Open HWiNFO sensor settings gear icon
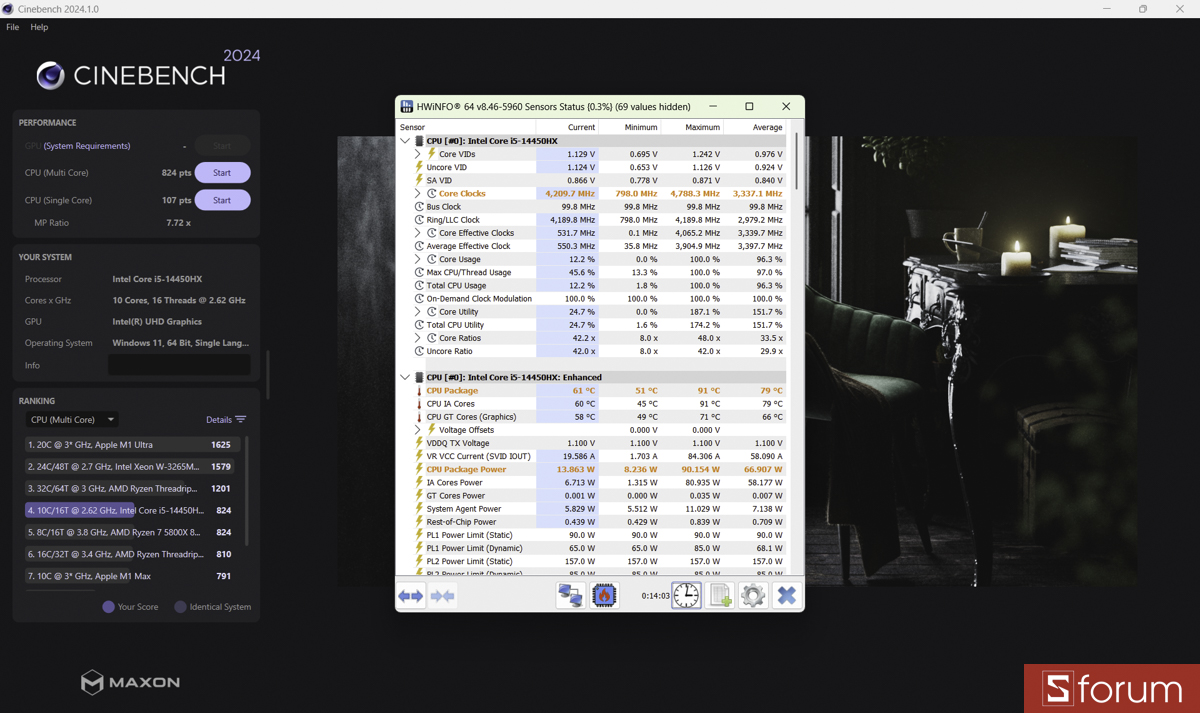 [x=753, y=596]
